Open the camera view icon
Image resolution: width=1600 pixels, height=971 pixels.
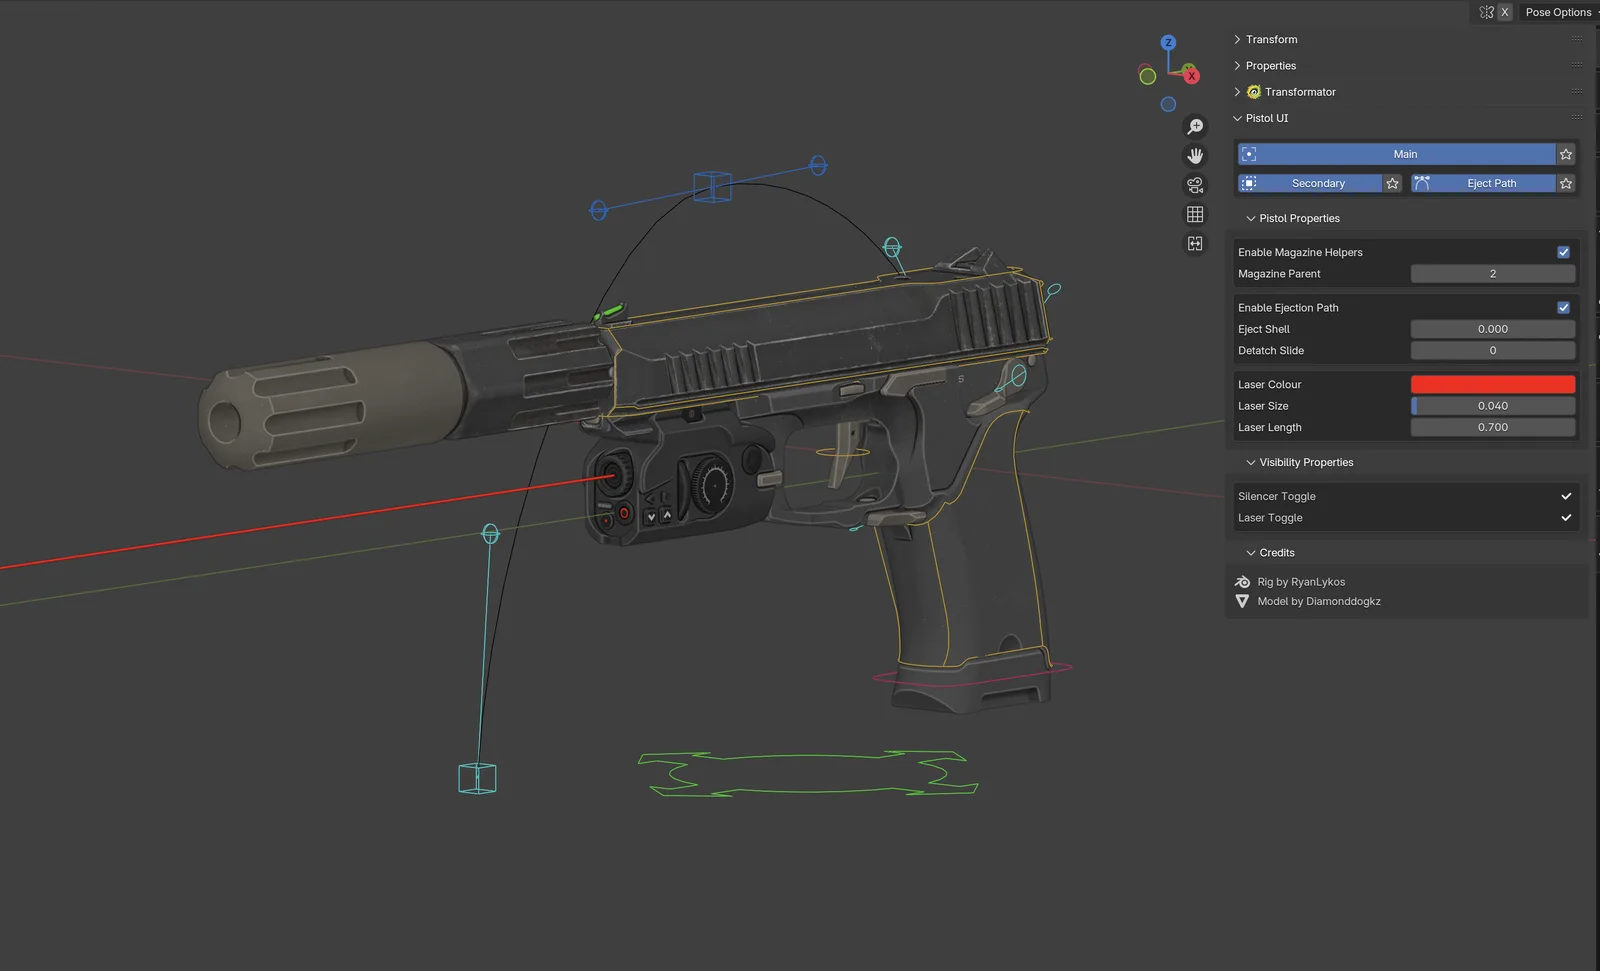tap(1194, 184)
